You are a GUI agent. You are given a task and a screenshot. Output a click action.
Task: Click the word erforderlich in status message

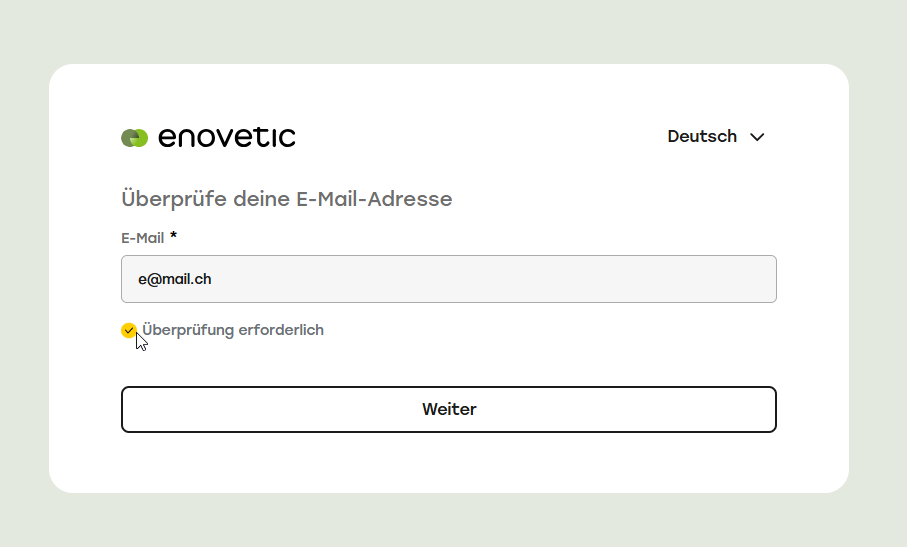(x=281, y=330)
